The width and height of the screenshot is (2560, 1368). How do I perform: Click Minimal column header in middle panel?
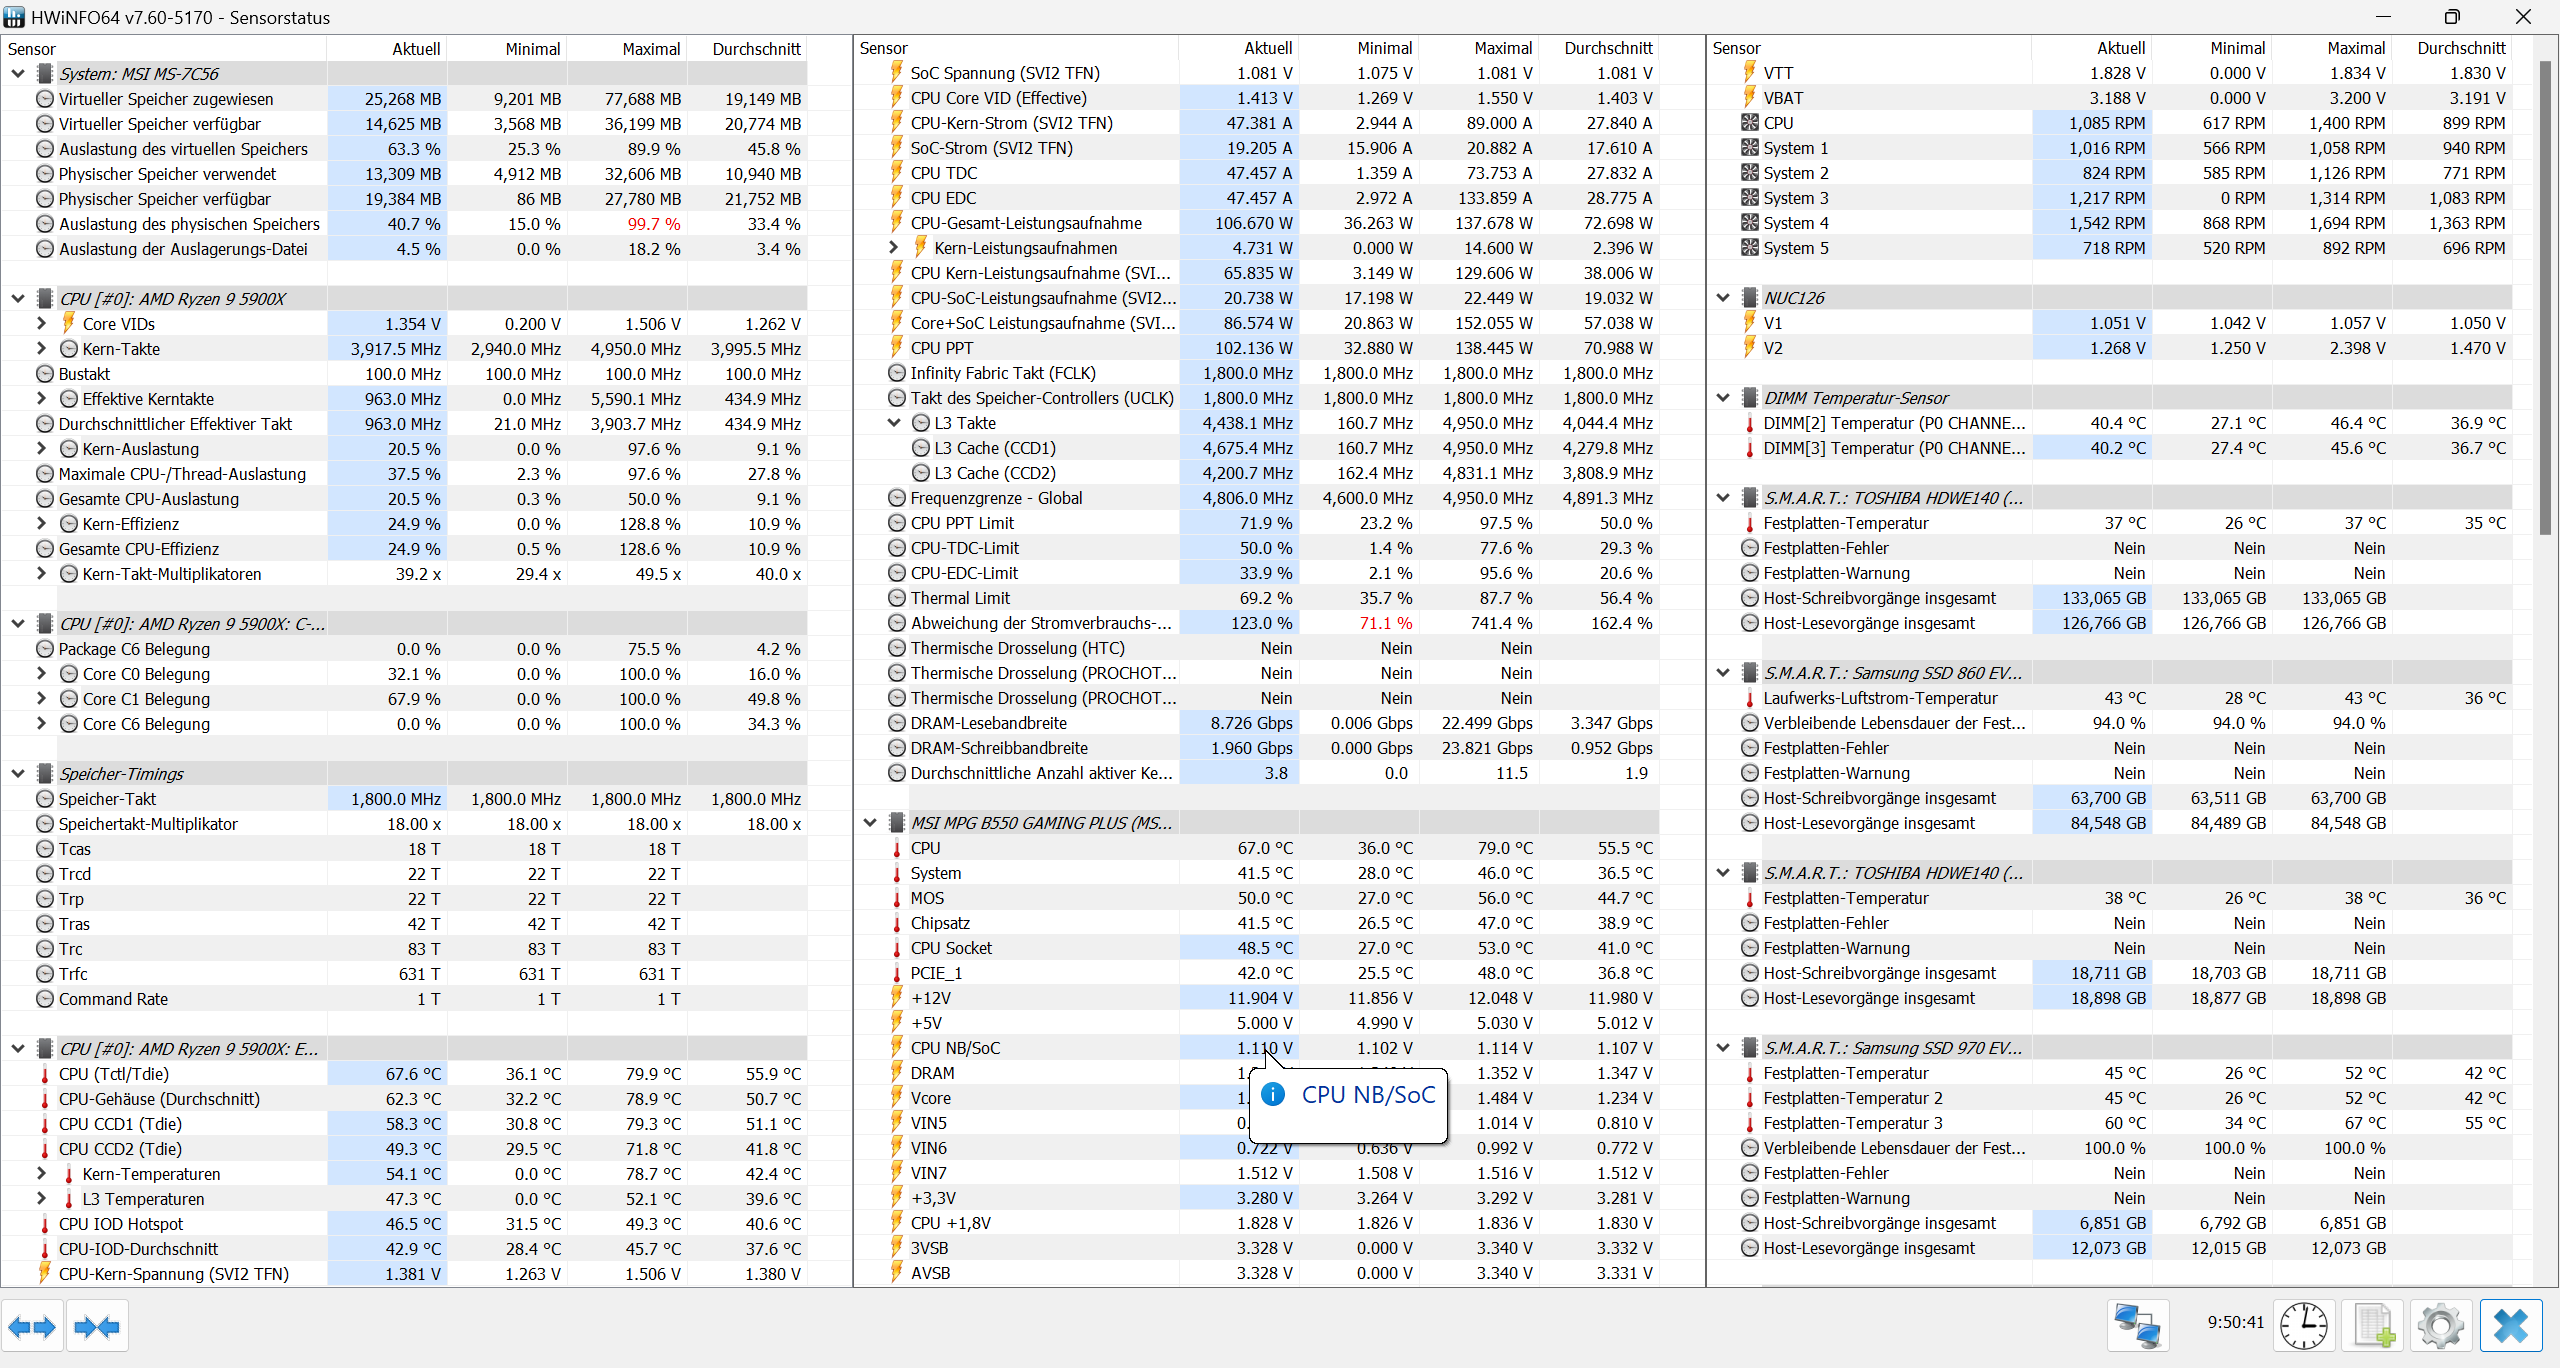click(x=1358, y=47)
